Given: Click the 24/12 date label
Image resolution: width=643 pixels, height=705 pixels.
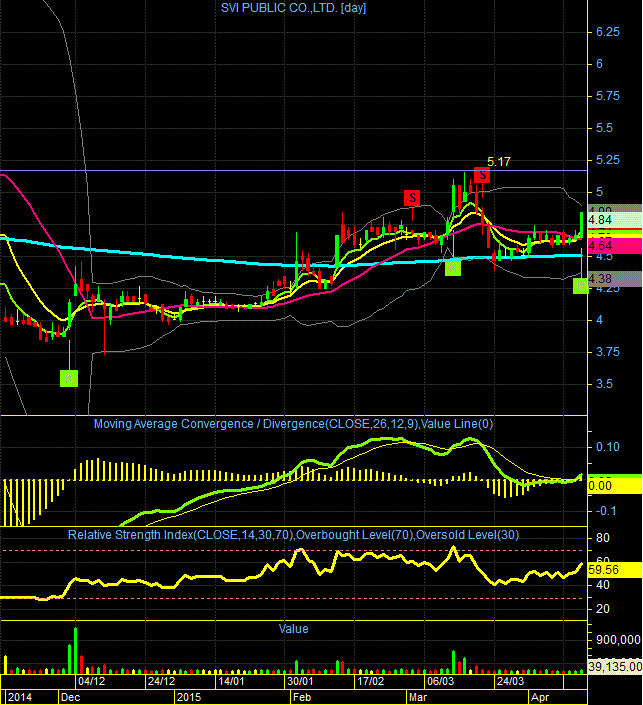Looking at the screenshot, I should click(161, 681).
